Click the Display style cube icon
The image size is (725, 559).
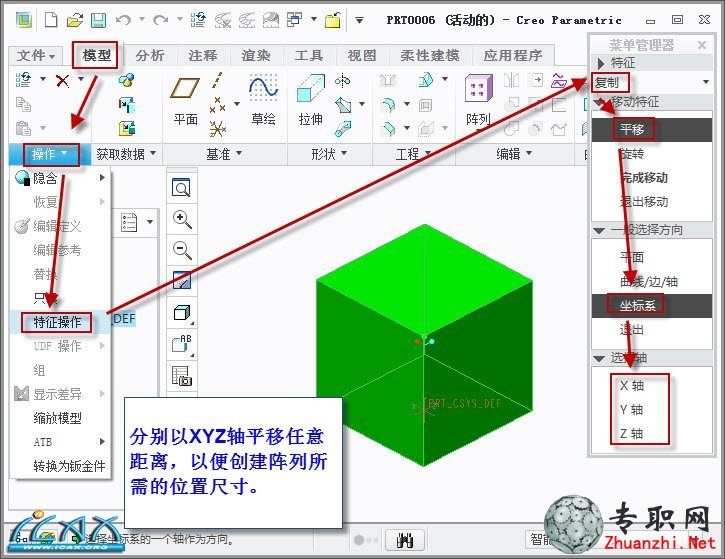182,313
